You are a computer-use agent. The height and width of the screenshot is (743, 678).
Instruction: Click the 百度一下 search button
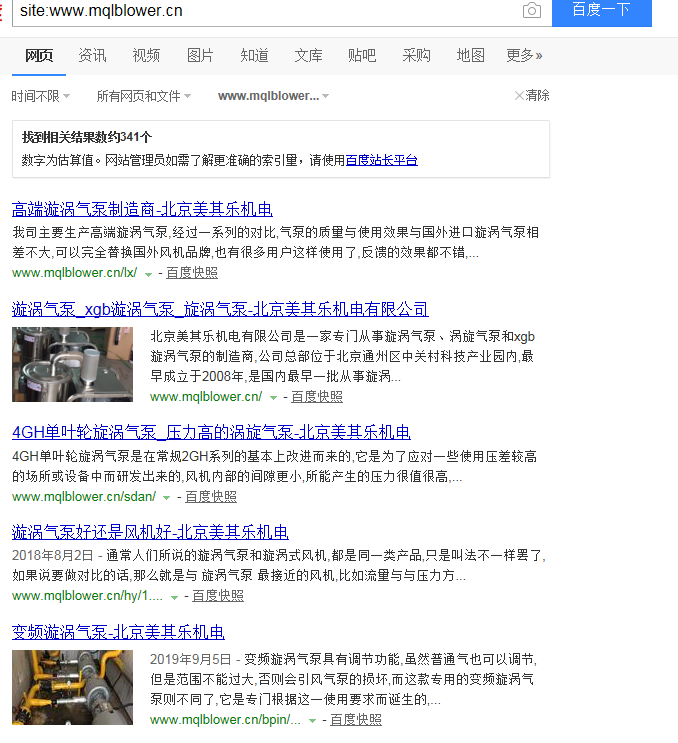tap(602, 11)
